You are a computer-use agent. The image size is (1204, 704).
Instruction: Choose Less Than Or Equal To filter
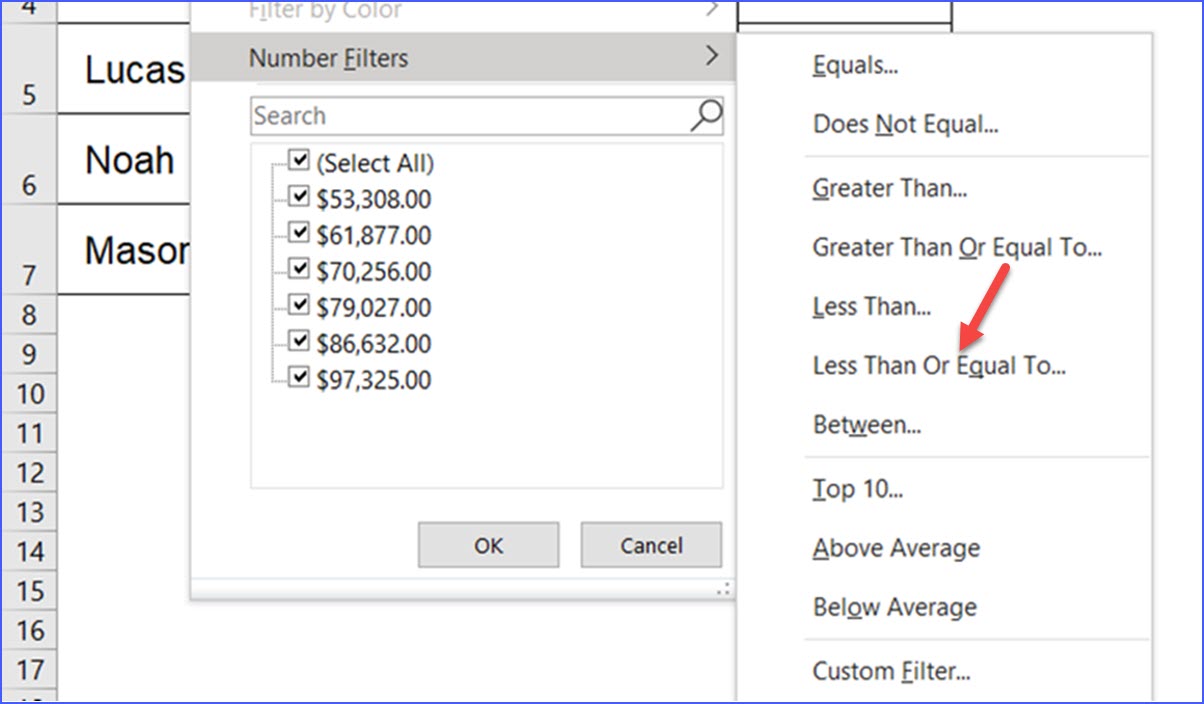(938, 365)
